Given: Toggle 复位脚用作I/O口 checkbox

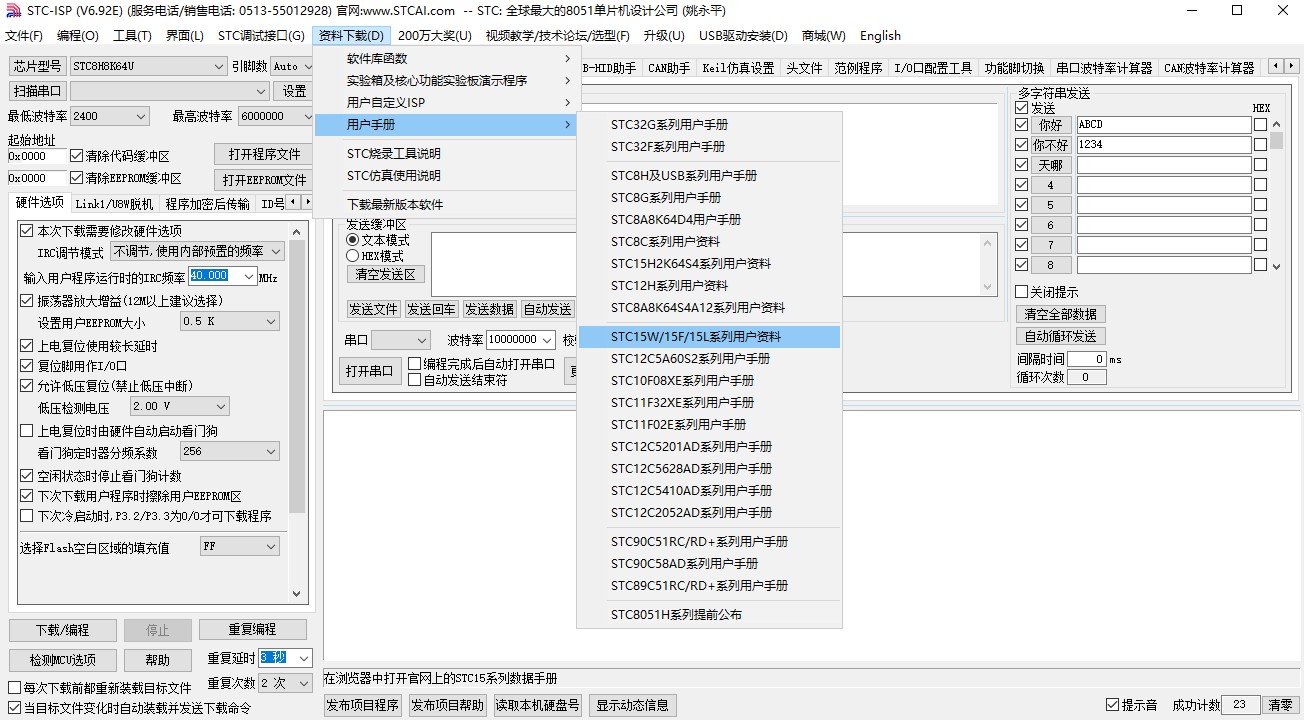Looking at the screenshot, I should click(x=27, y=366).
